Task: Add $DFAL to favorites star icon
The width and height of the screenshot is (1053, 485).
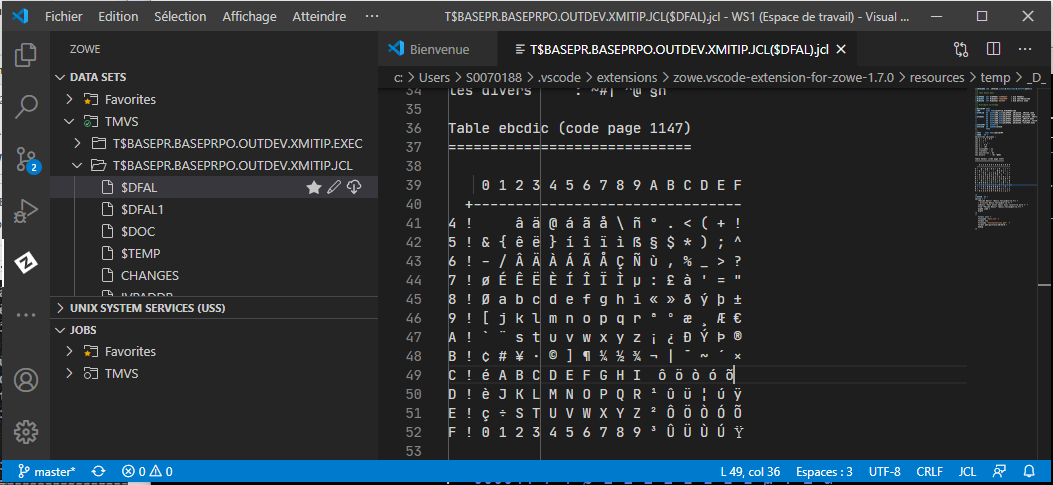Action: (314, 188)
